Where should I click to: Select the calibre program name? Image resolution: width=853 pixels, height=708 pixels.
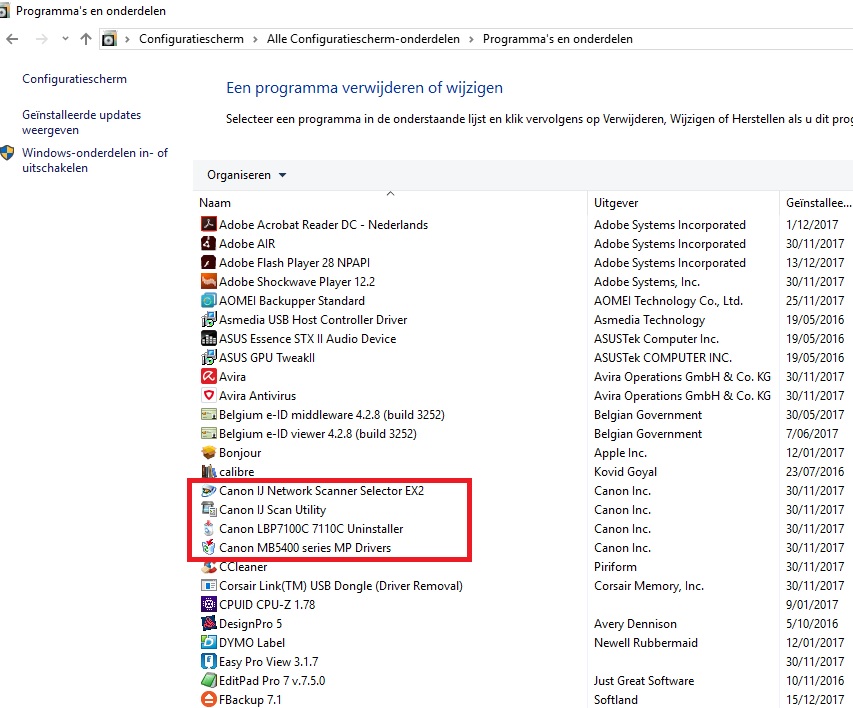(237, 471)
